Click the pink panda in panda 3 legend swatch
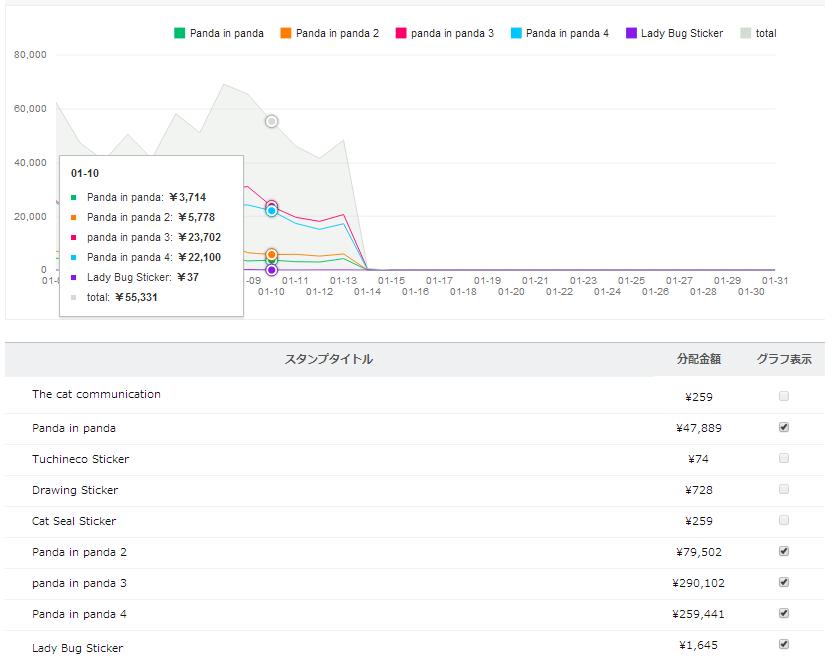The height and width of the screenshot is (666, 835). click(x=400, y=33)
